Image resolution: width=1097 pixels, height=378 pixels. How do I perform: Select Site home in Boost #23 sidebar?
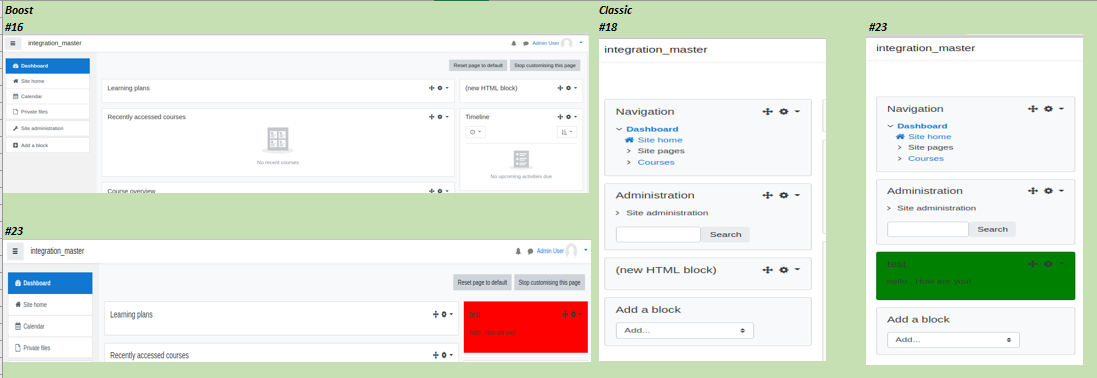50,304
